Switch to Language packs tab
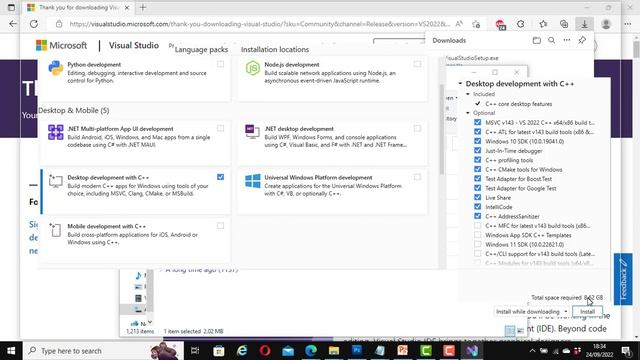Screen dimensions: 640x360 (x=201, y=49)
